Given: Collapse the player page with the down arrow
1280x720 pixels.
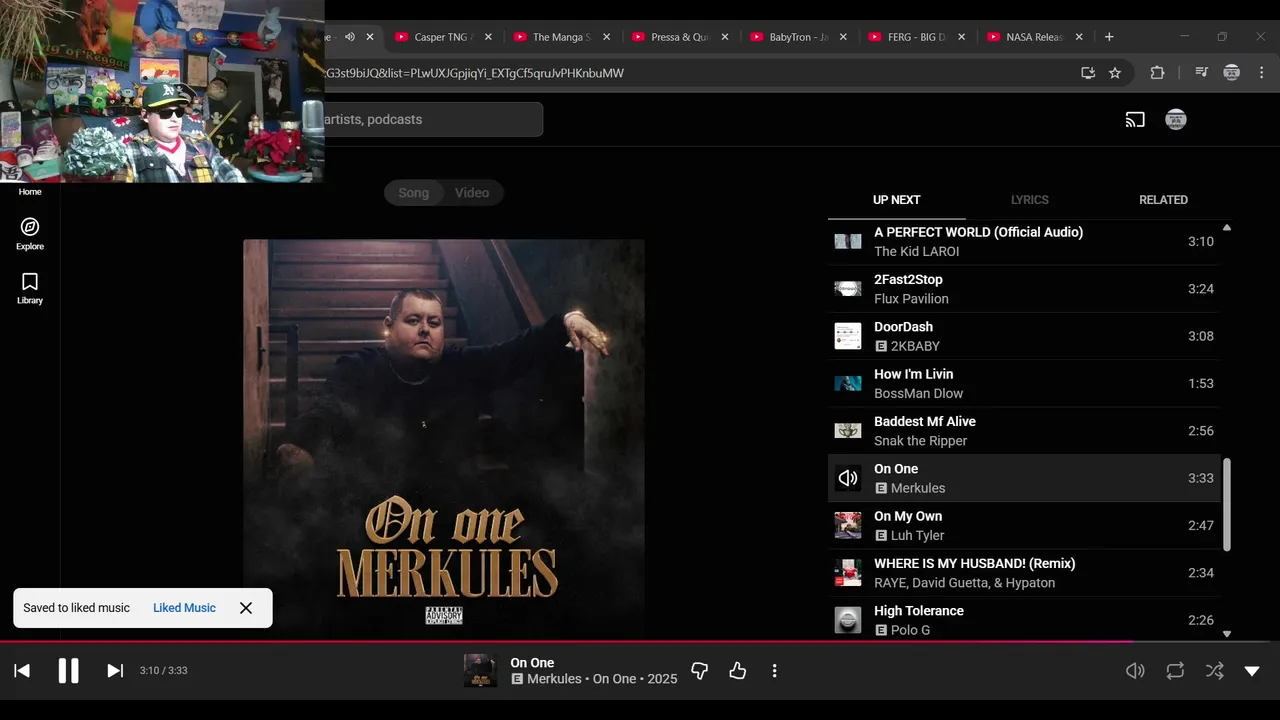Looking at the screenshot, I should tap(1252, 671).
